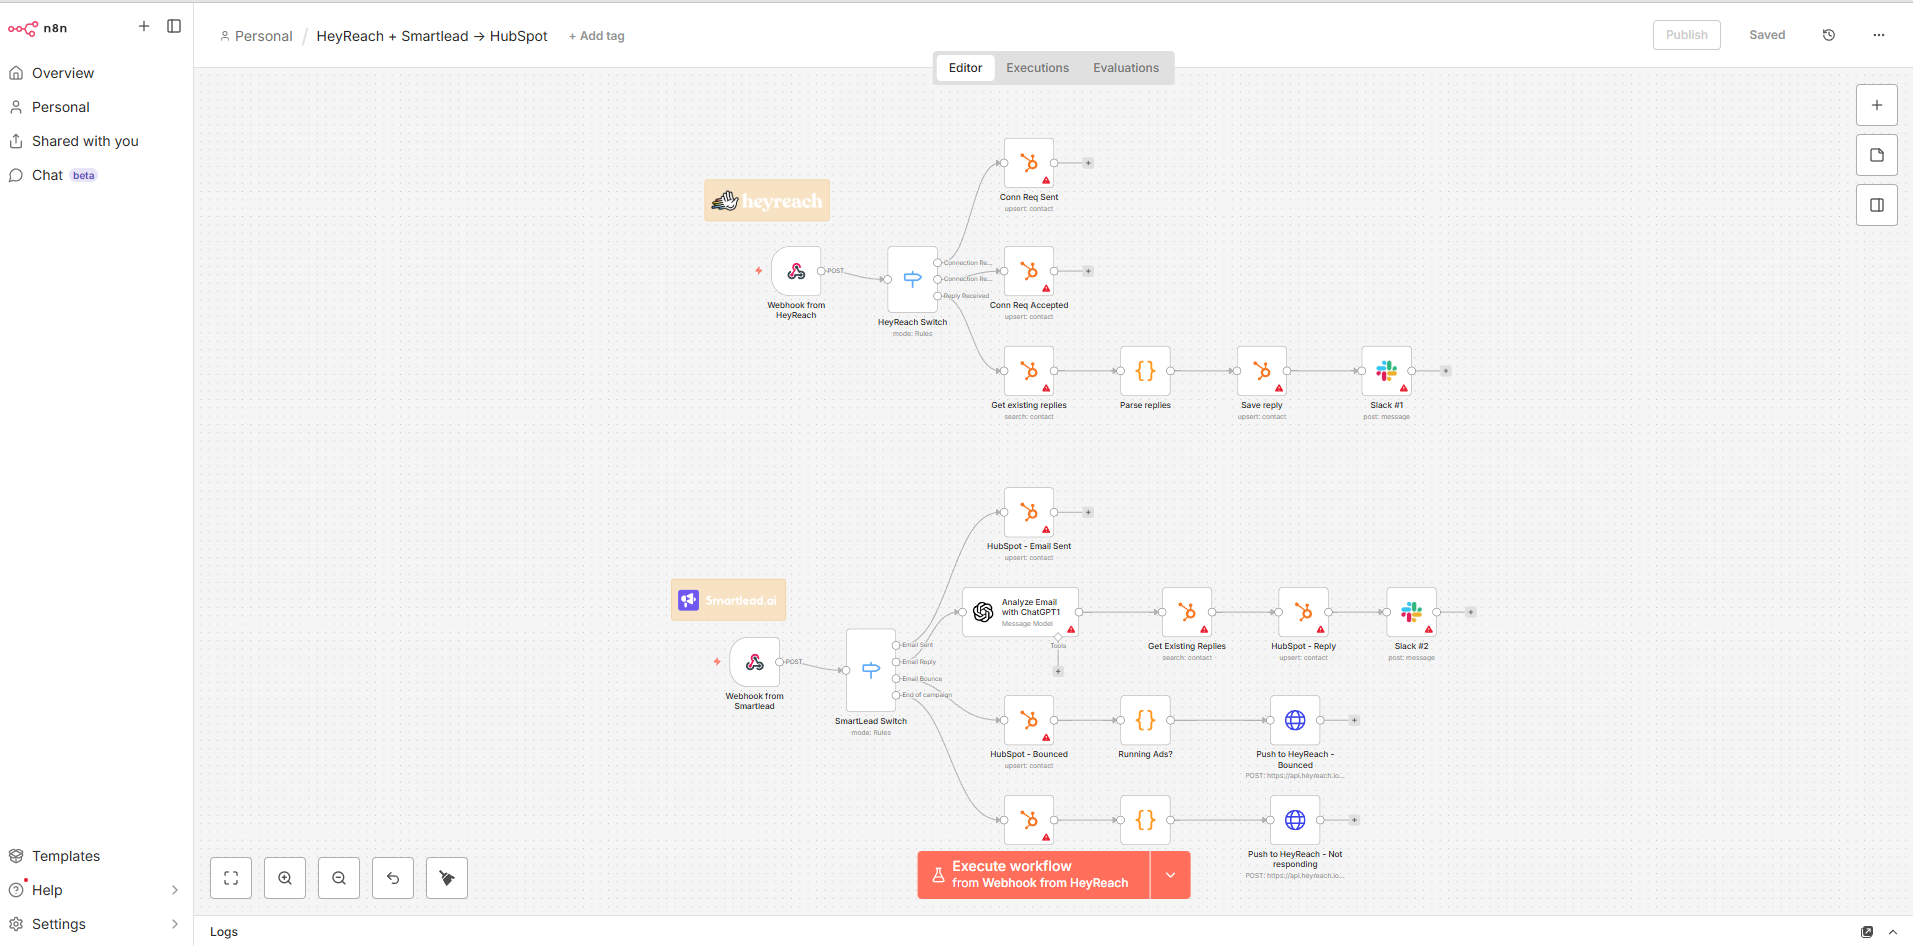Open the Conn Req Accepted HubSpot node
Screen dimensions: 1913x946
tap(1029, 271)
